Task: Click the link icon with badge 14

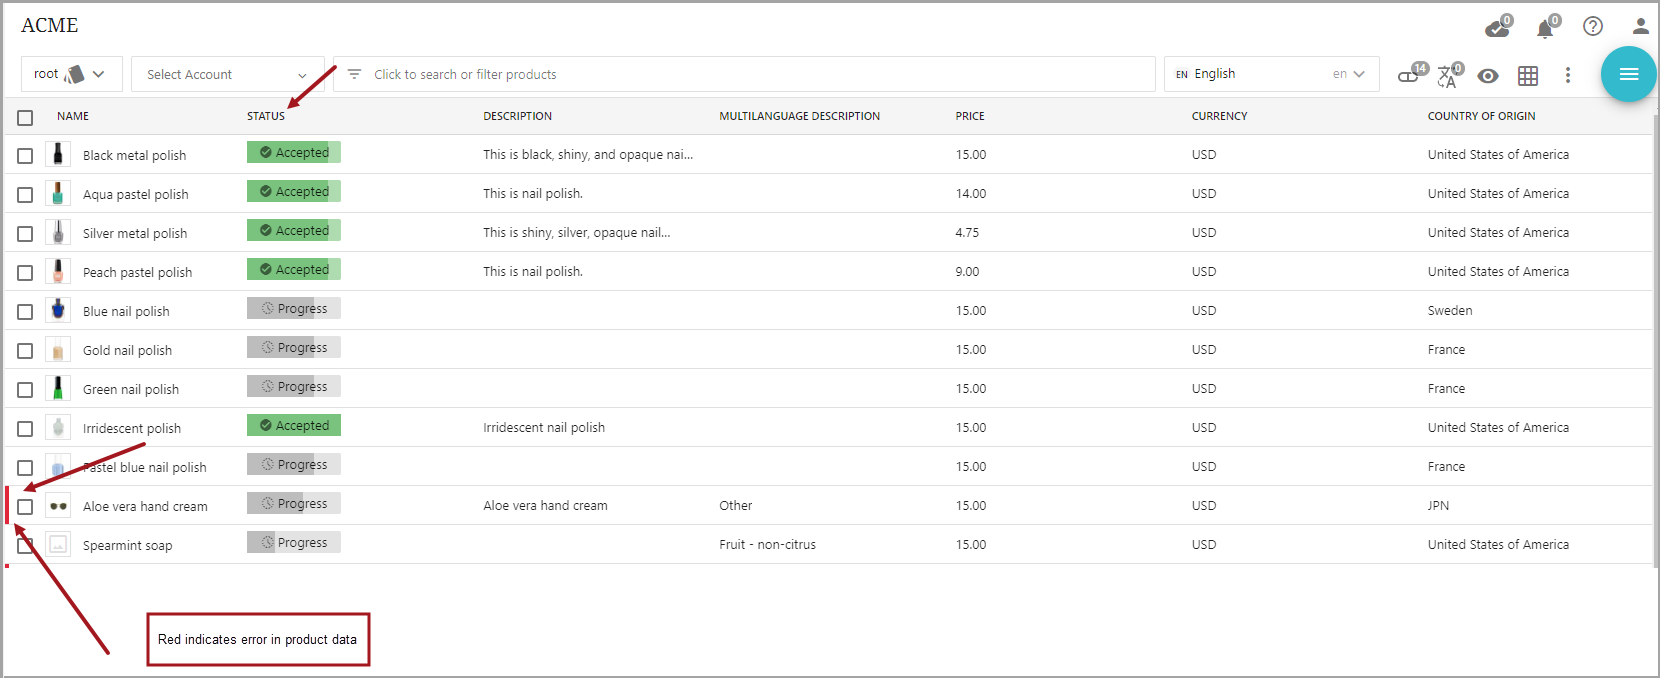Action: pos(1410,75)
